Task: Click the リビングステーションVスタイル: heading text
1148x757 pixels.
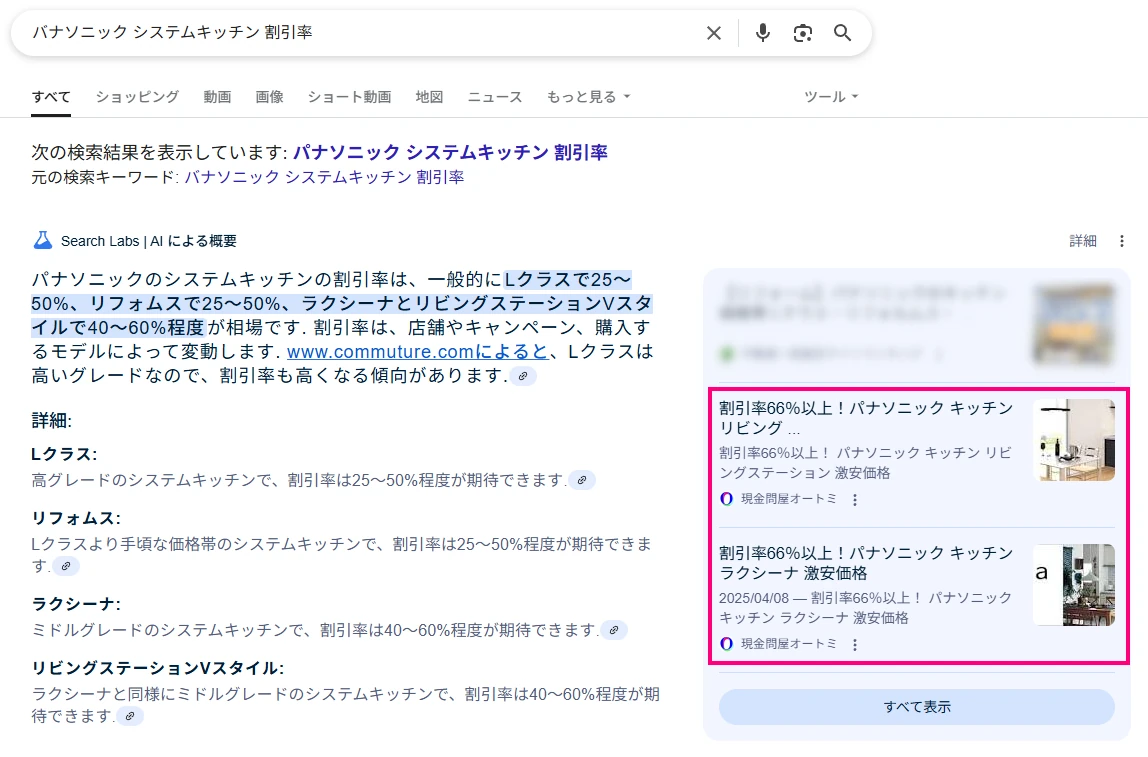Action: pos(157,668)
